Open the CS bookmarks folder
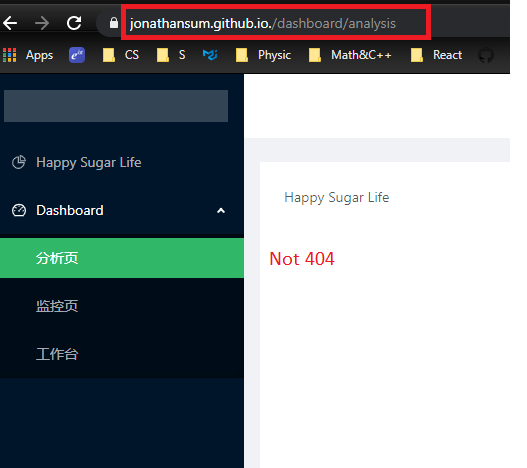527x468 pixels. [120, 55]
